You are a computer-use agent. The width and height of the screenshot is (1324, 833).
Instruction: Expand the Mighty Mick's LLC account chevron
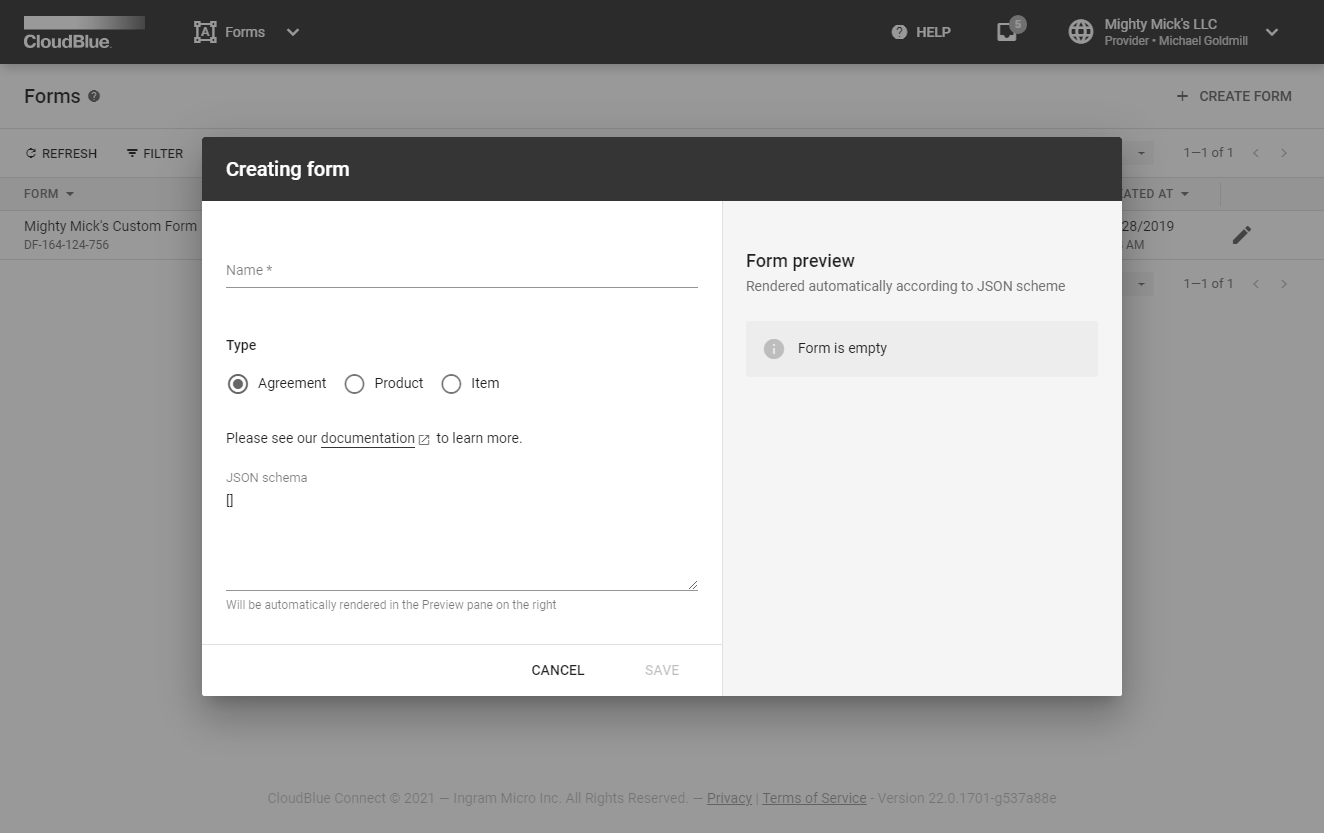(x=1272, y=32)
